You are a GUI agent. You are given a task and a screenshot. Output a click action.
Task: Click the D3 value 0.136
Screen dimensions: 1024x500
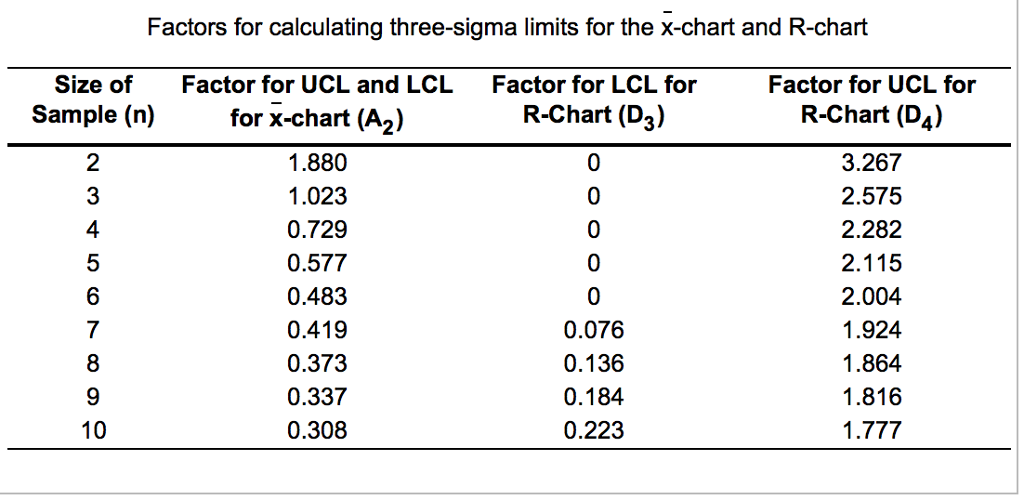[x=594, y=363]
